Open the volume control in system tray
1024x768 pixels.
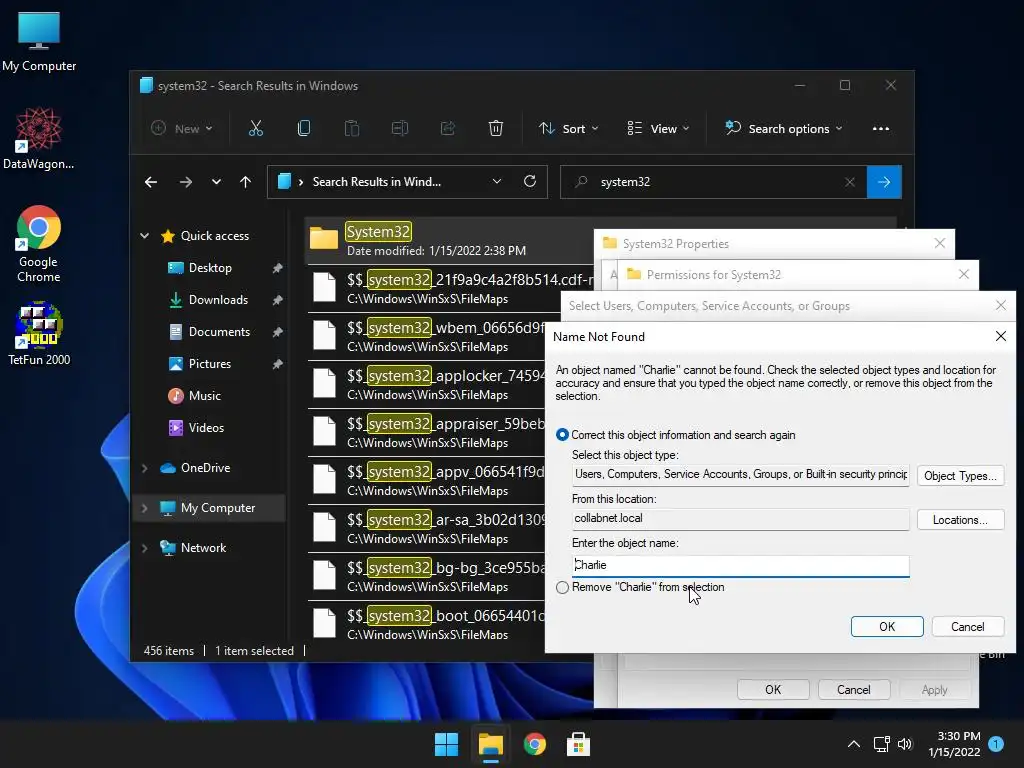[x=904, y=744]
